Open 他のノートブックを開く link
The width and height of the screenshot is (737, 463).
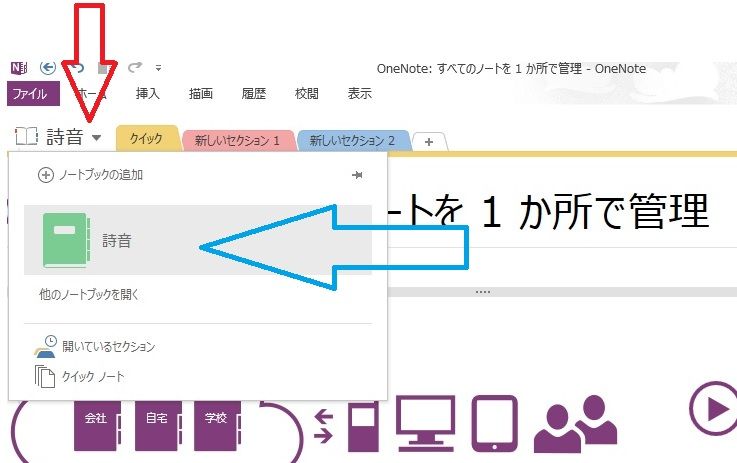tap(89, 294)
